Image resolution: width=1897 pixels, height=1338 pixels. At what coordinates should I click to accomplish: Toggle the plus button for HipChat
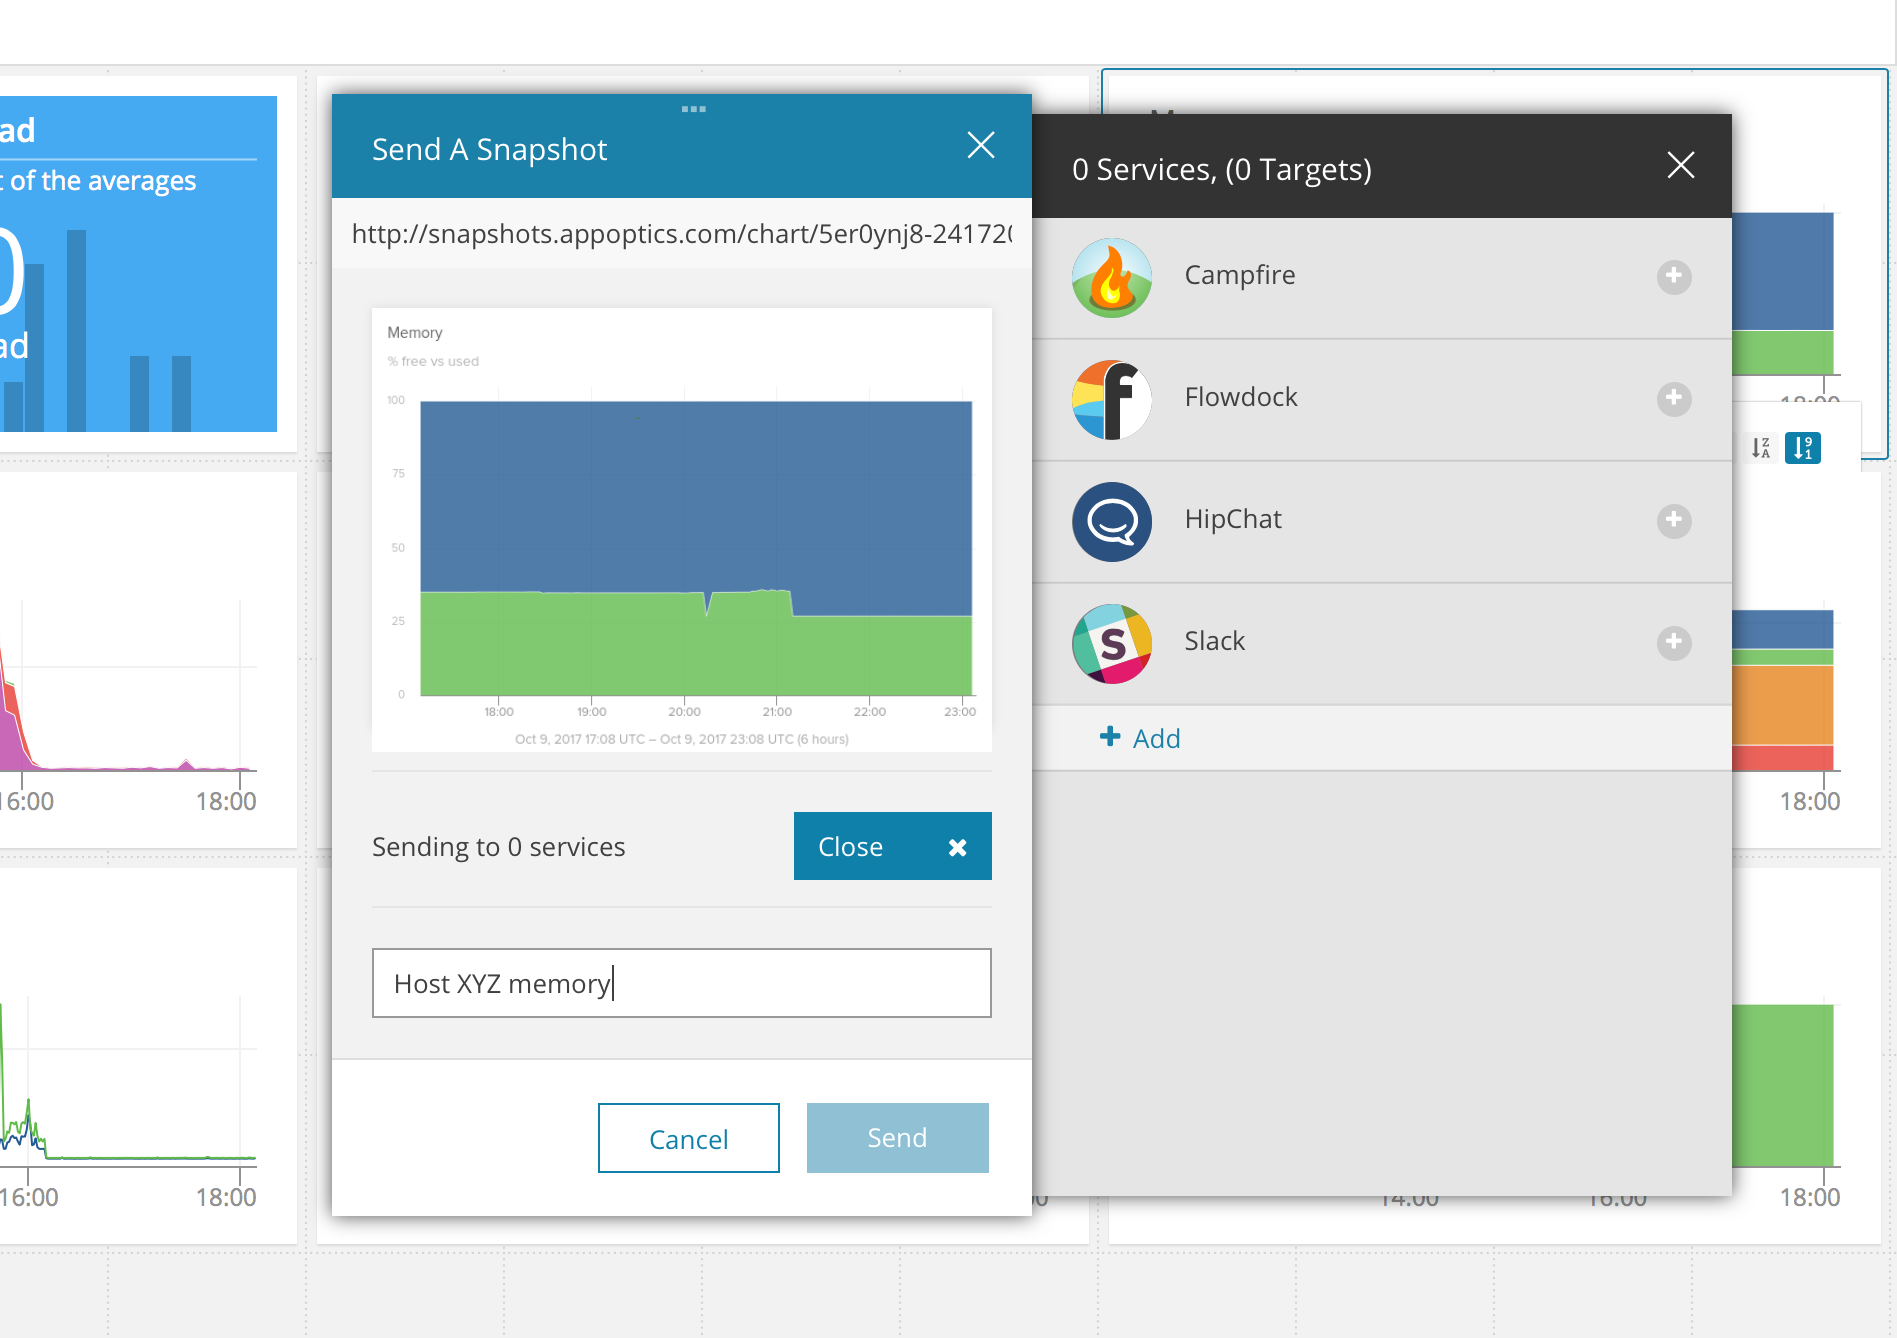pos(1673,521)
